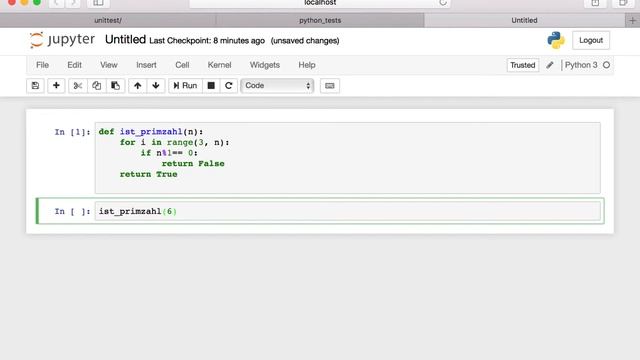Open the View menu
The image size is (640, 360).
(x=109, y=65)
